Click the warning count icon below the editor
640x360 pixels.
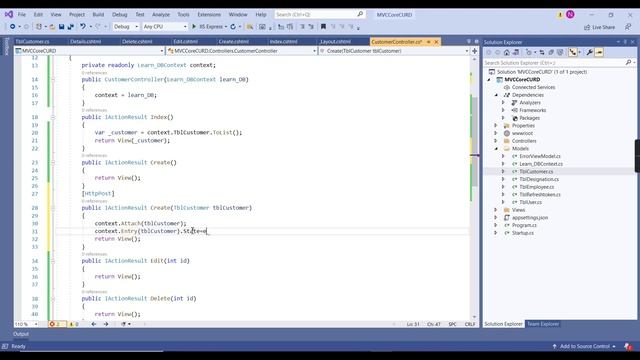tap(71, 324)
